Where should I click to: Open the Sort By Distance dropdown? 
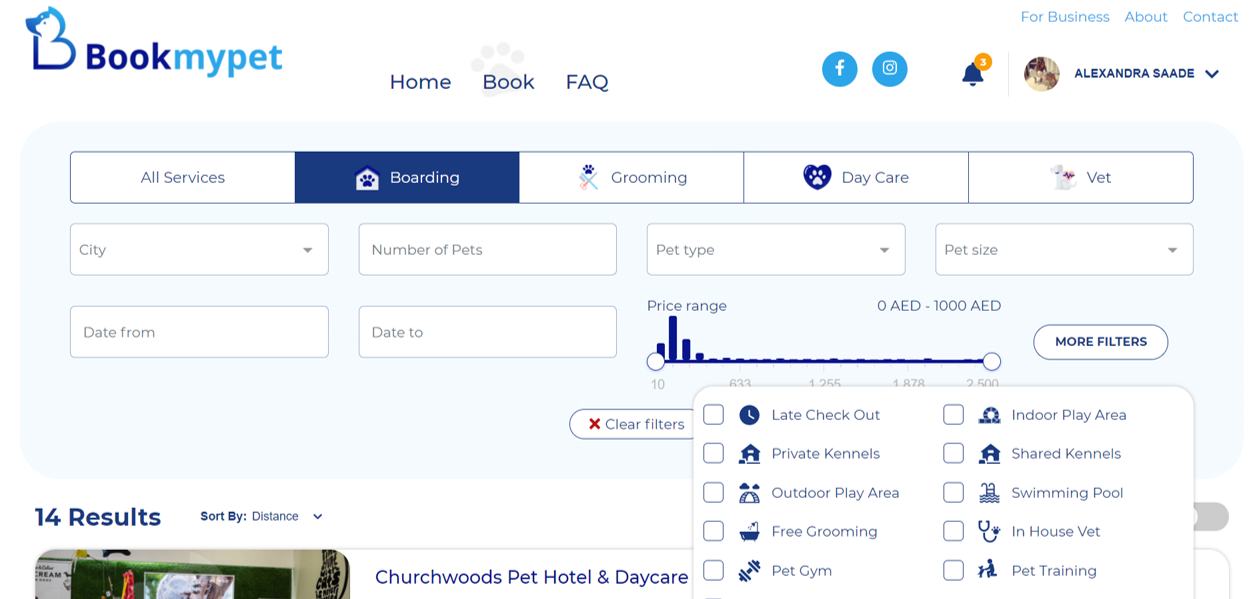287,516
